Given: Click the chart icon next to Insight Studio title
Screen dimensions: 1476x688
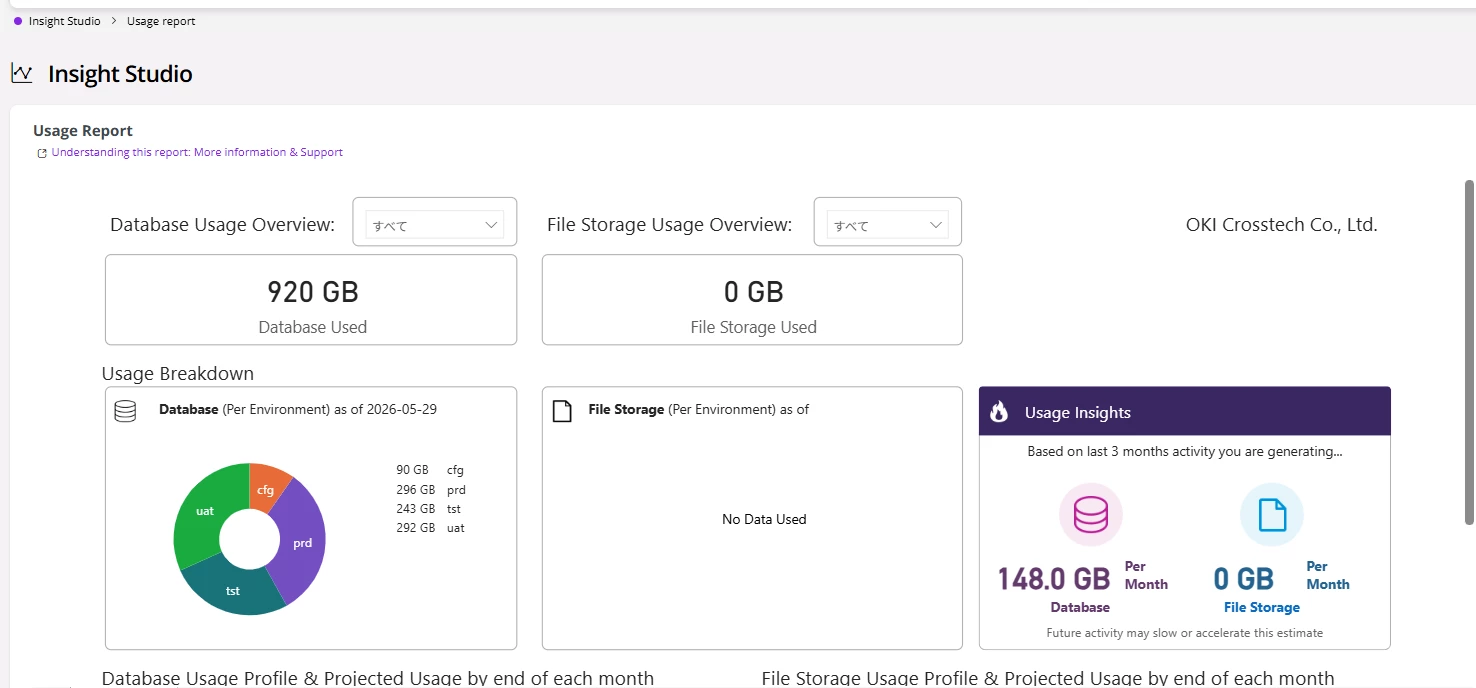Looking at the screenshot, I should pos(22,73).
